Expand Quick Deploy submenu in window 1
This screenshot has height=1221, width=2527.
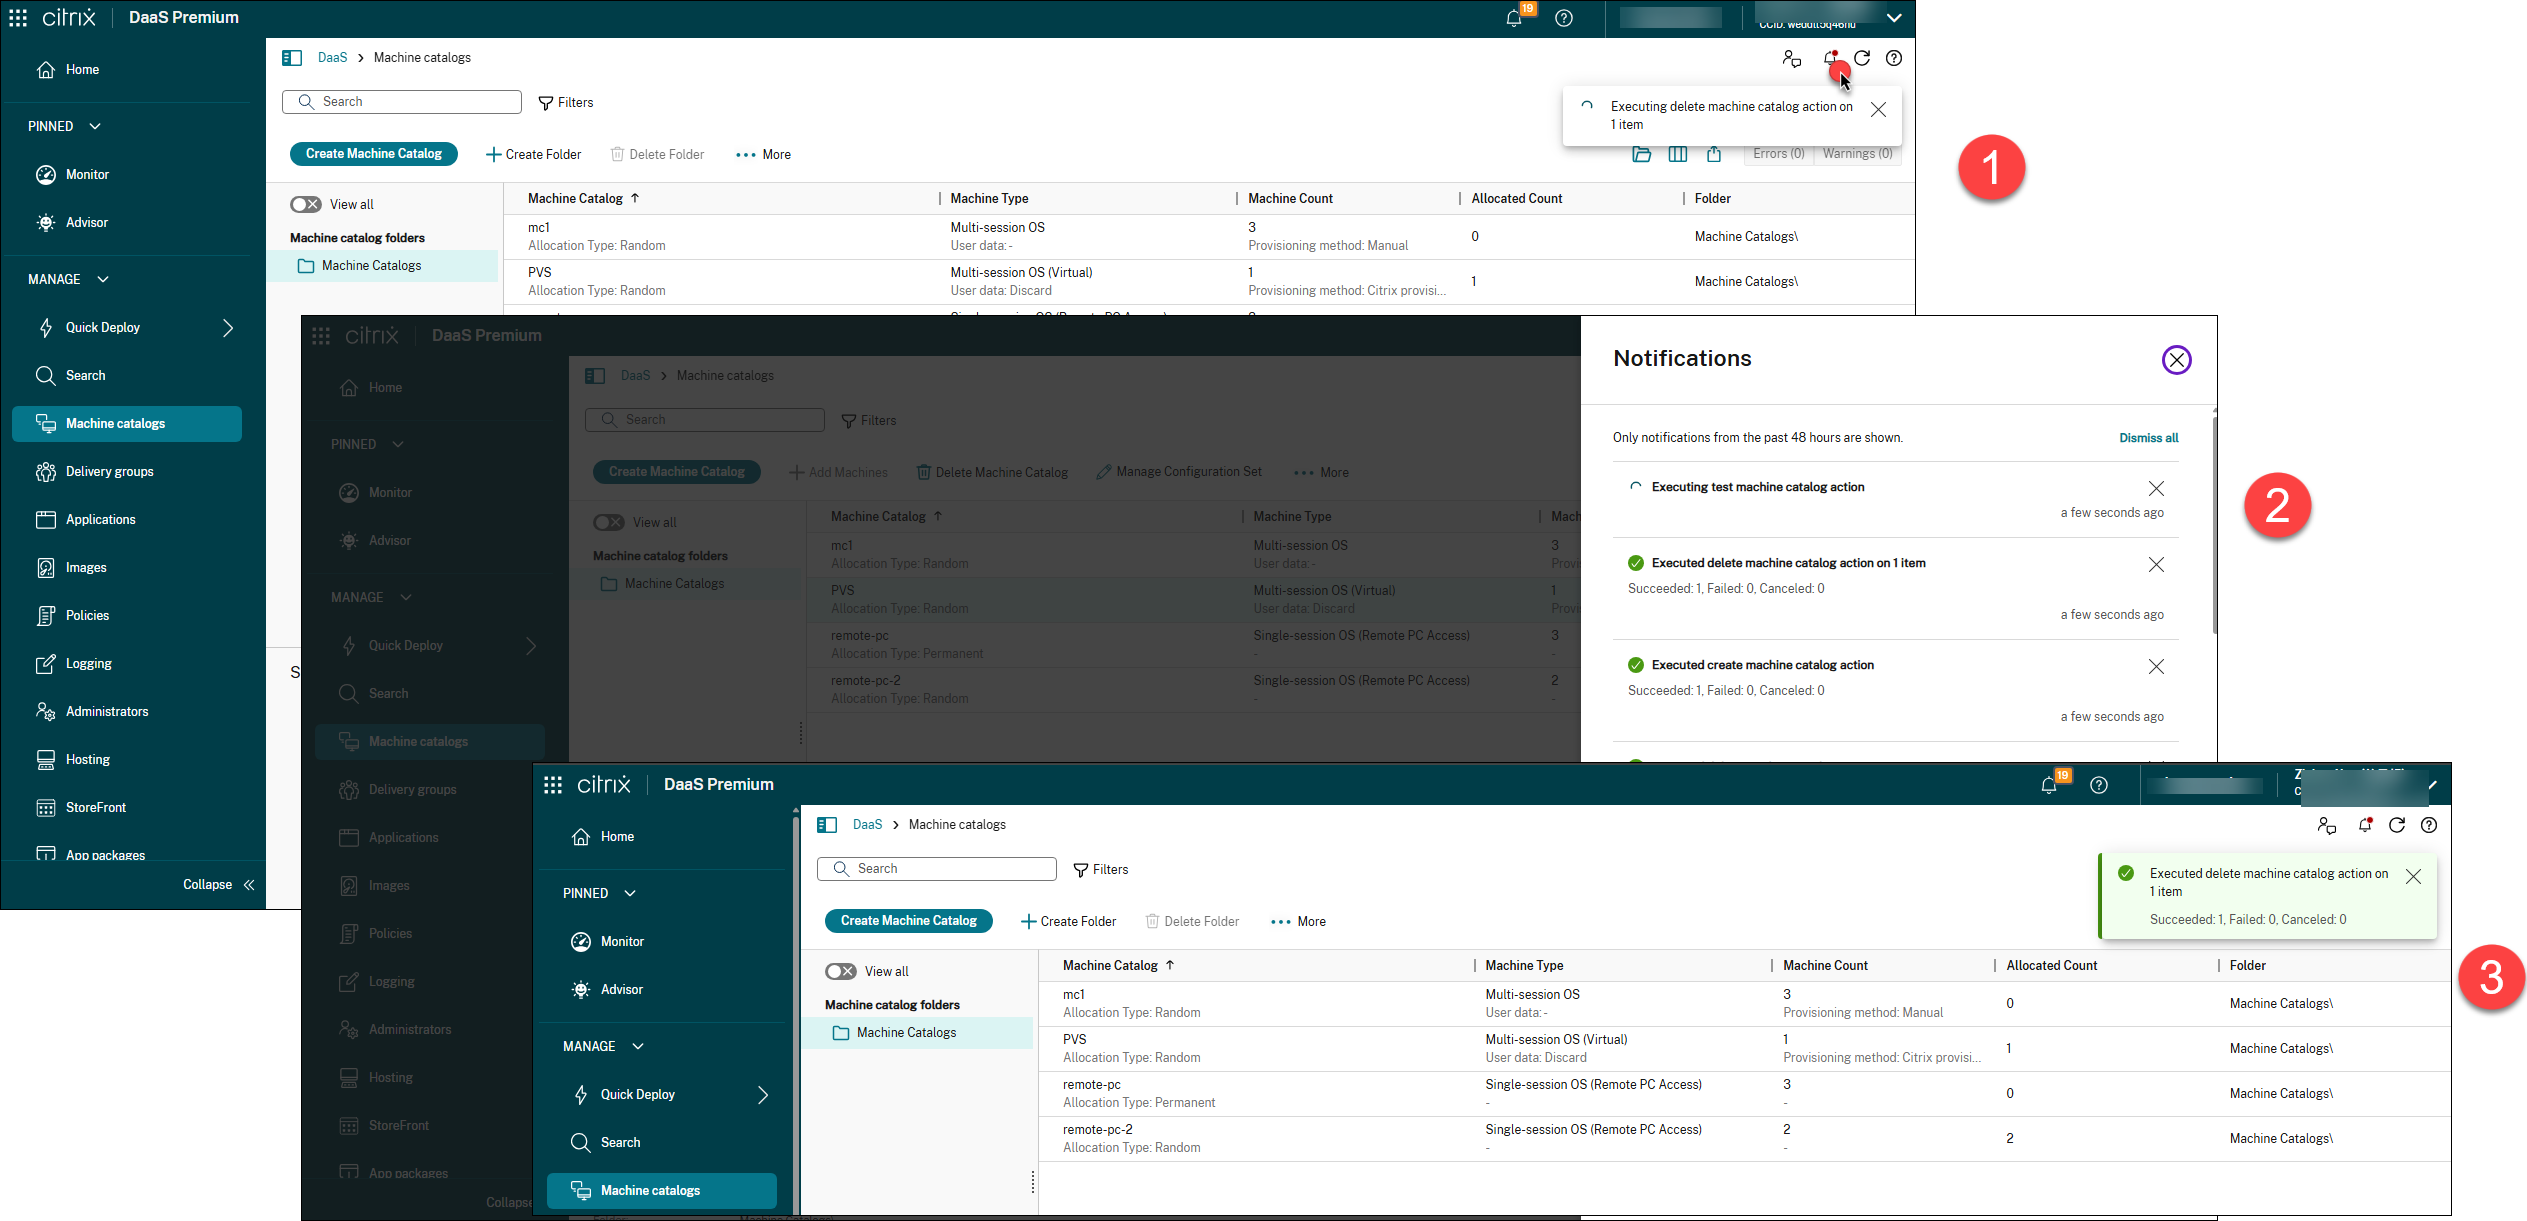point(228,328)
